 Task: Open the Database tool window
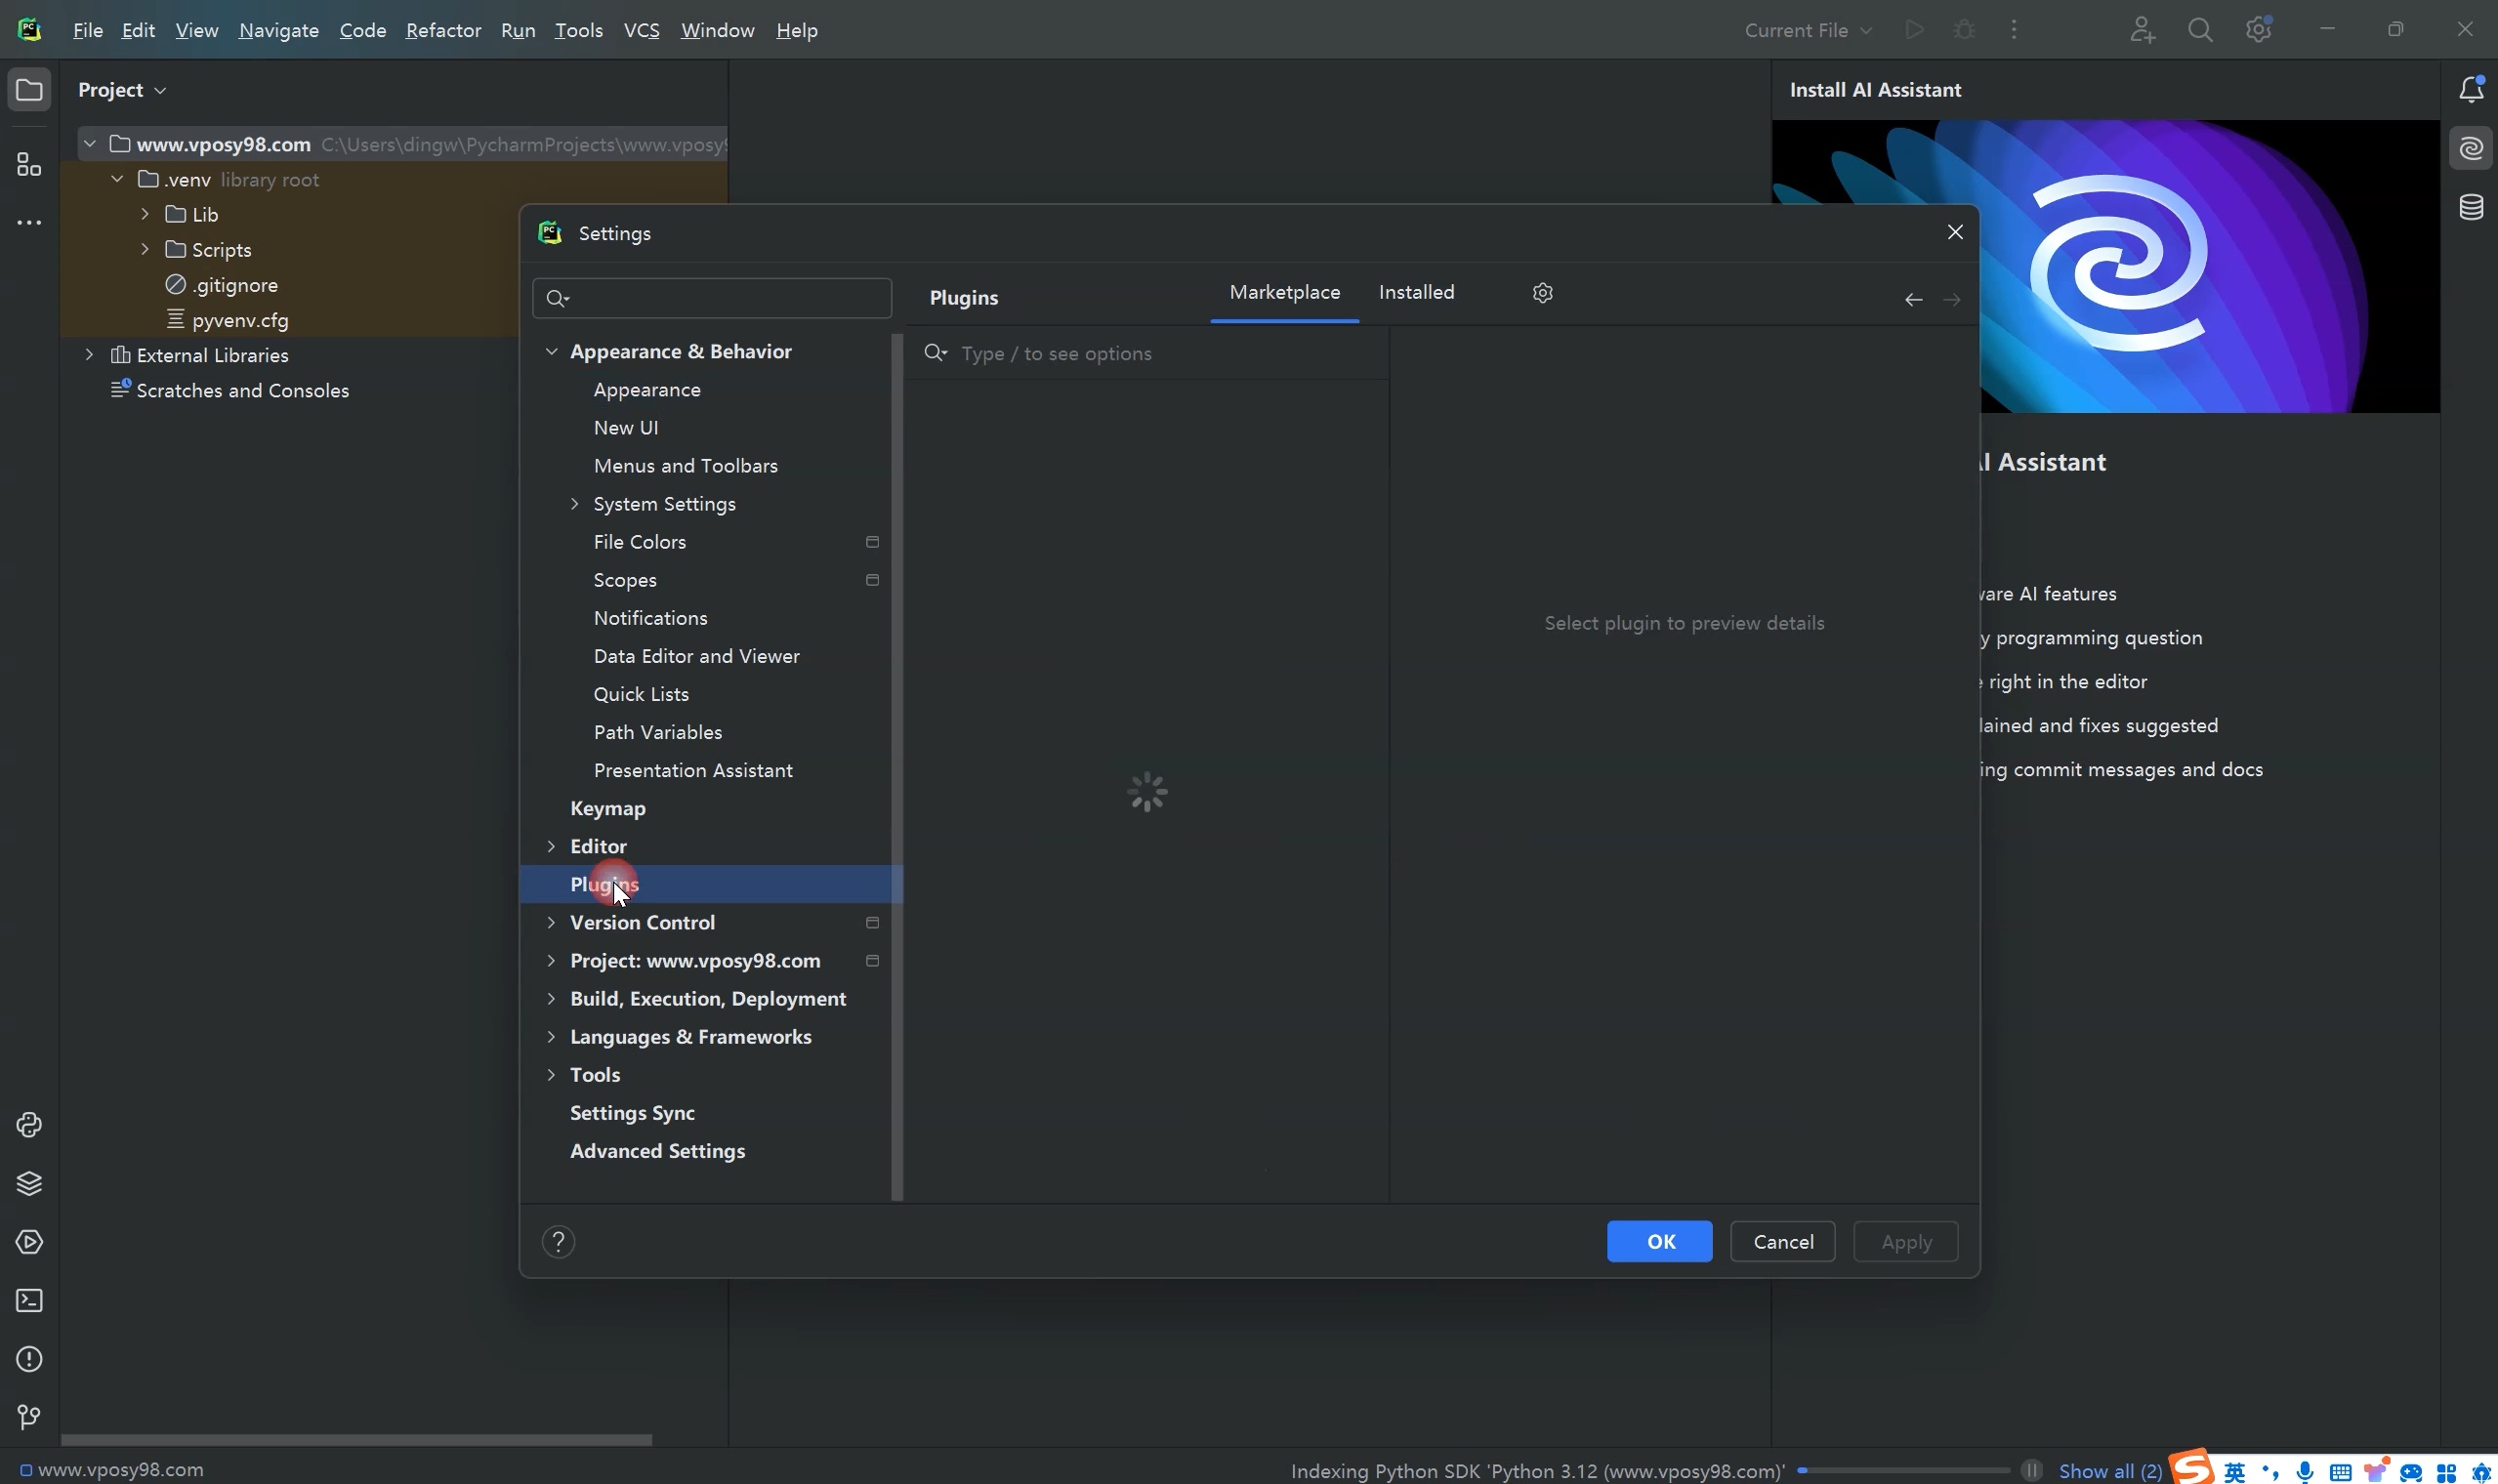click(2471, 207)
